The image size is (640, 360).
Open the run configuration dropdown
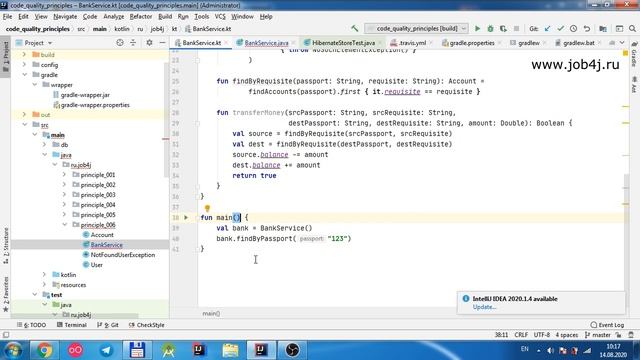(416, 29)
